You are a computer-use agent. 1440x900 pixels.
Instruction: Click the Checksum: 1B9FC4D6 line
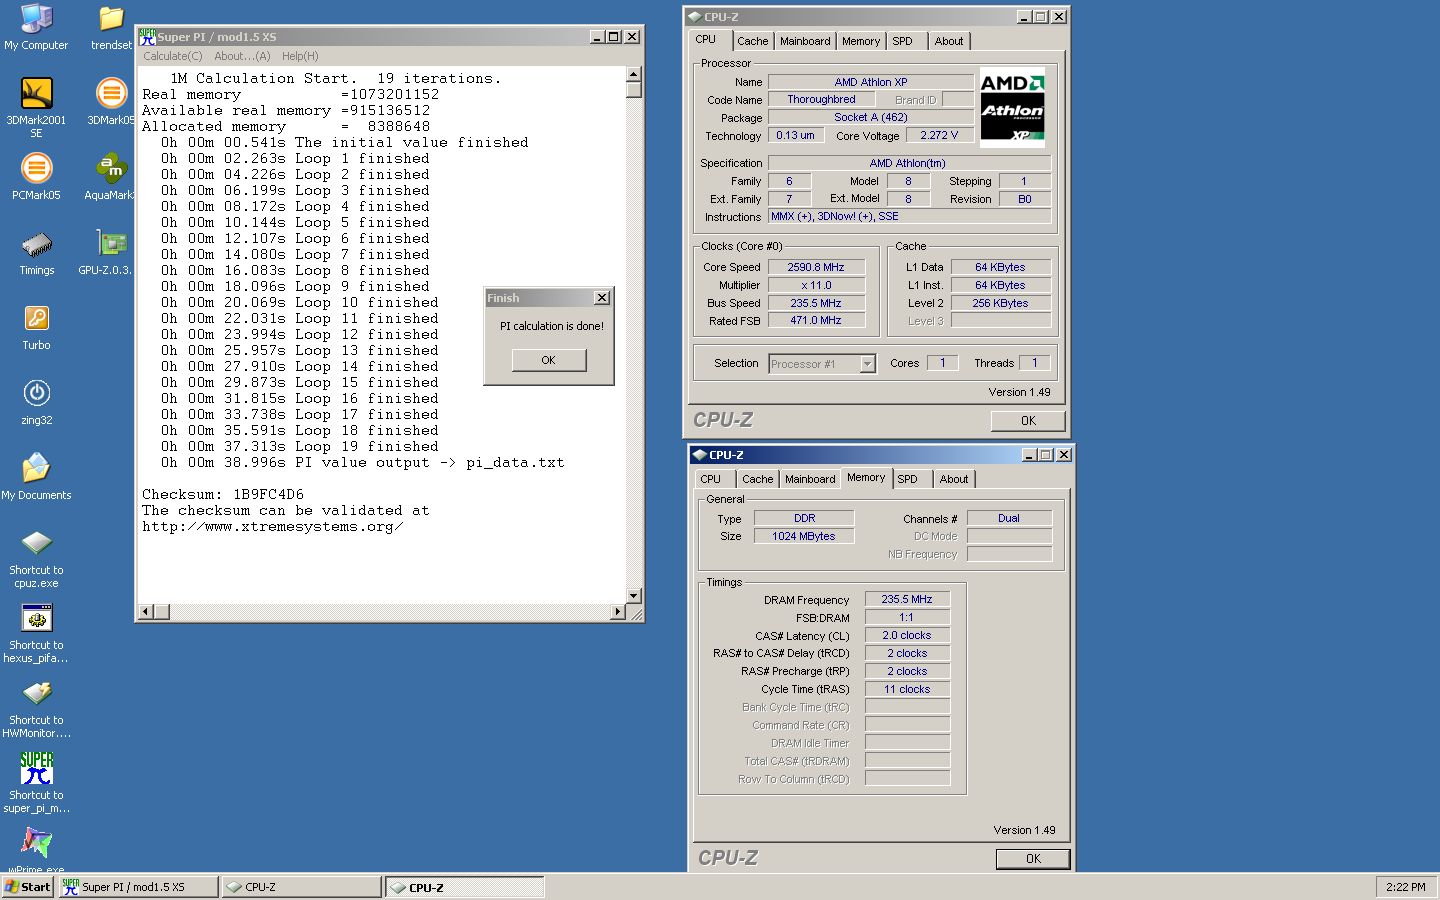coord(223,495)
